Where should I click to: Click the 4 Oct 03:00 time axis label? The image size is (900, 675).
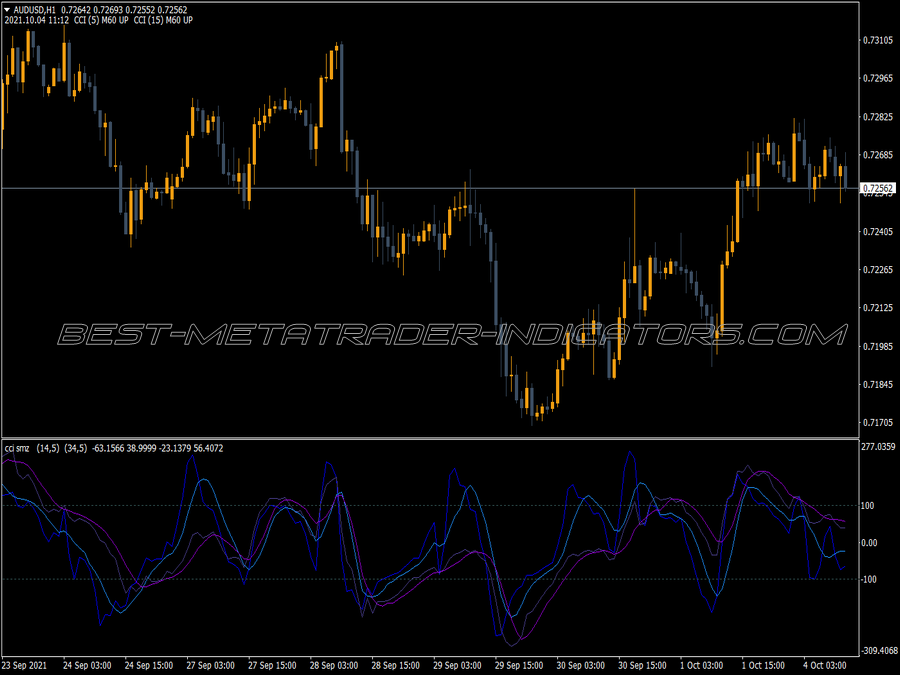825,666
